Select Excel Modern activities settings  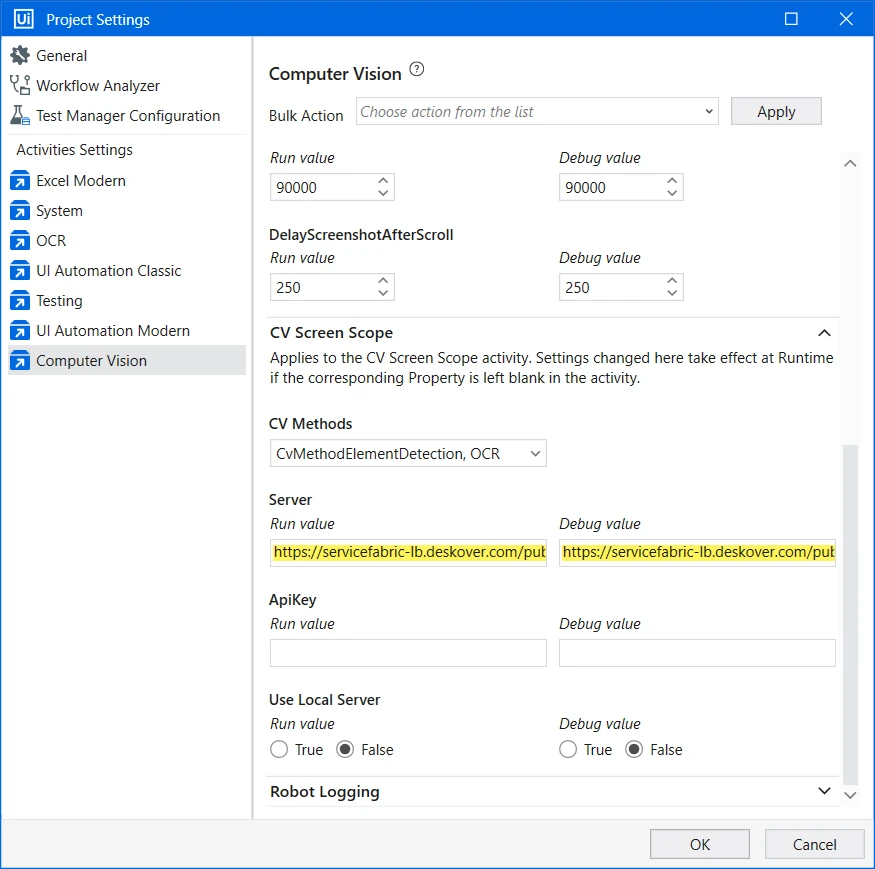pos(81,181)
